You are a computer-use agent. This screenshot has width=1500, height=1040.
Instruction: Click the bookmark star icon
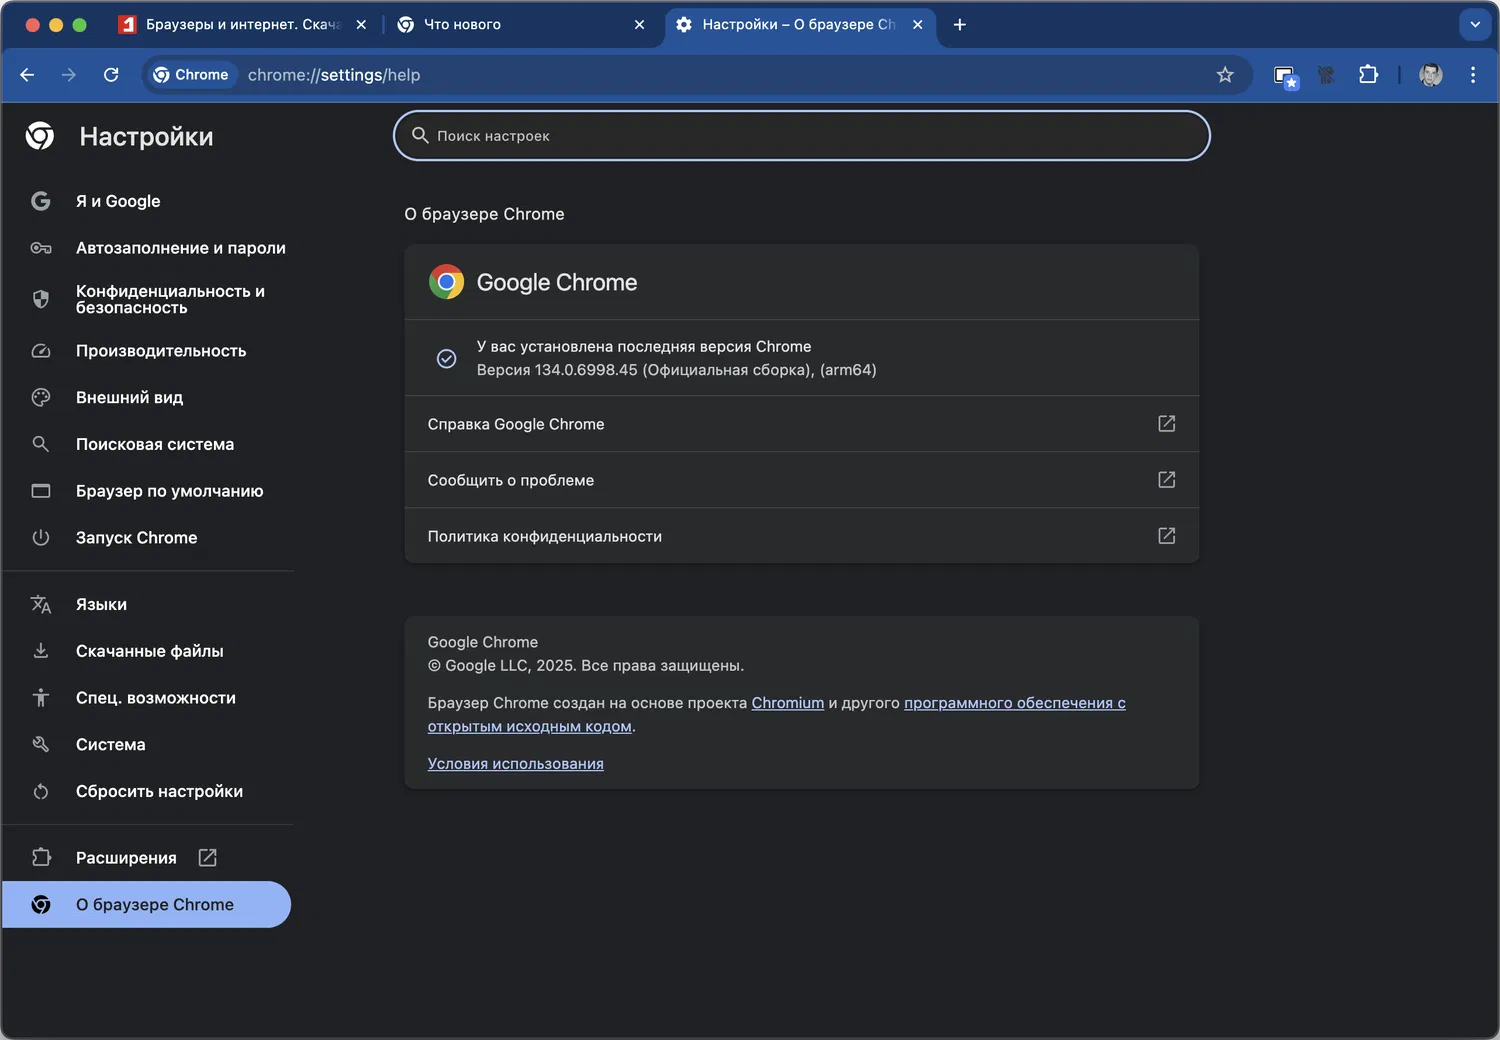(1225, 75)
